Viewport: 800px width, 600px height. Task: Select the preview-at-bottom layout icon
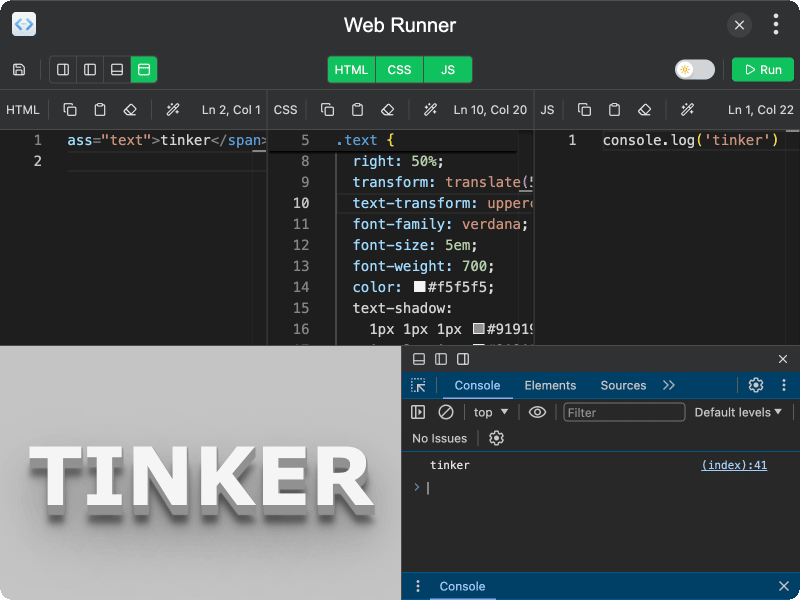pyautogui.click(x=117, y=69)
